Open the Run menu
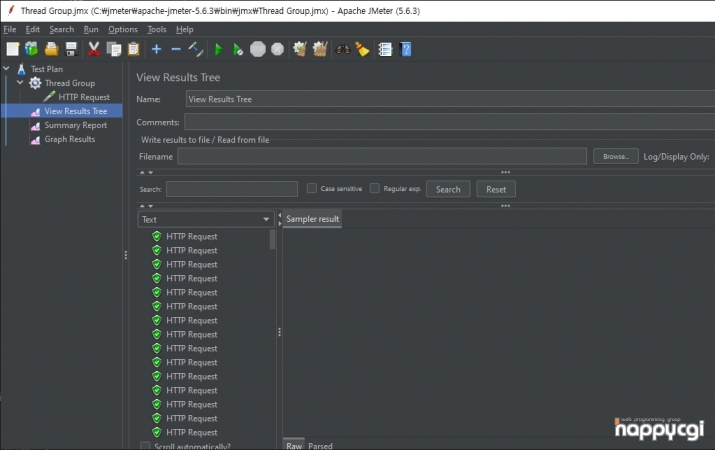 tap(91, 29)
